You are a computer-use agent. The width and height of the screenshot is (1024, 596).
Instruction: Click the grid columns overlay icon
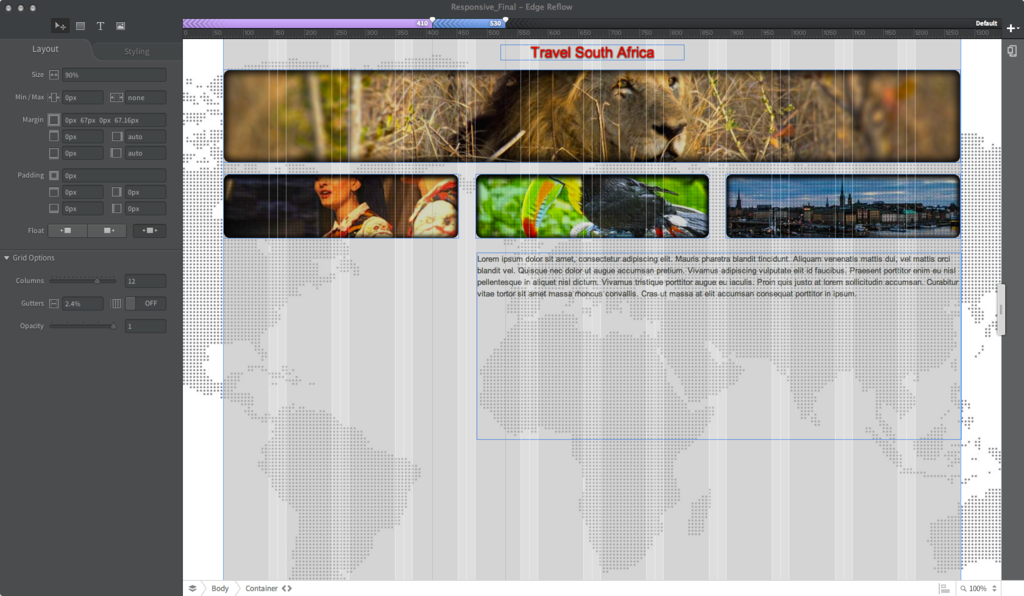point(116,304)
